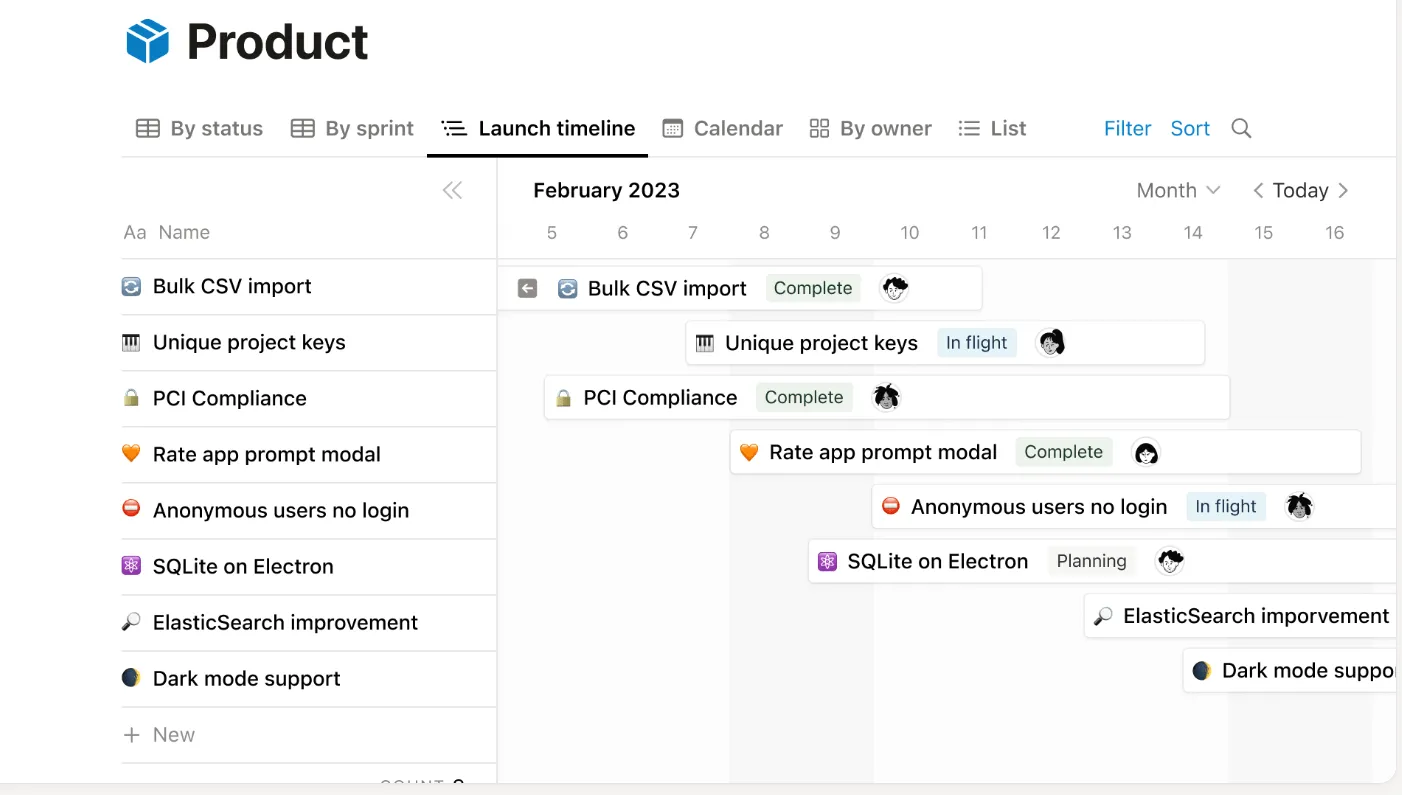The image size is (1402, 795).
Task: Switch to the By status tab
Action: [x=199, y=128]
